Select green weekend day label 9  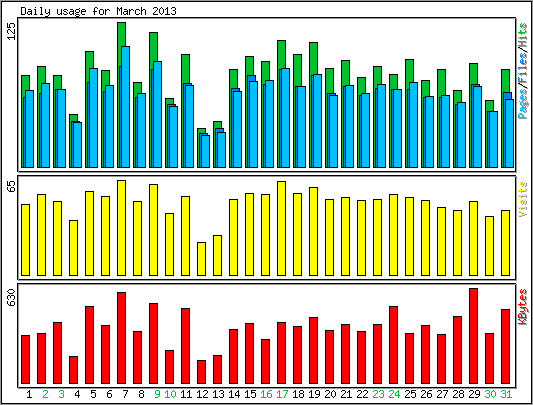click(x=157, y=394)
